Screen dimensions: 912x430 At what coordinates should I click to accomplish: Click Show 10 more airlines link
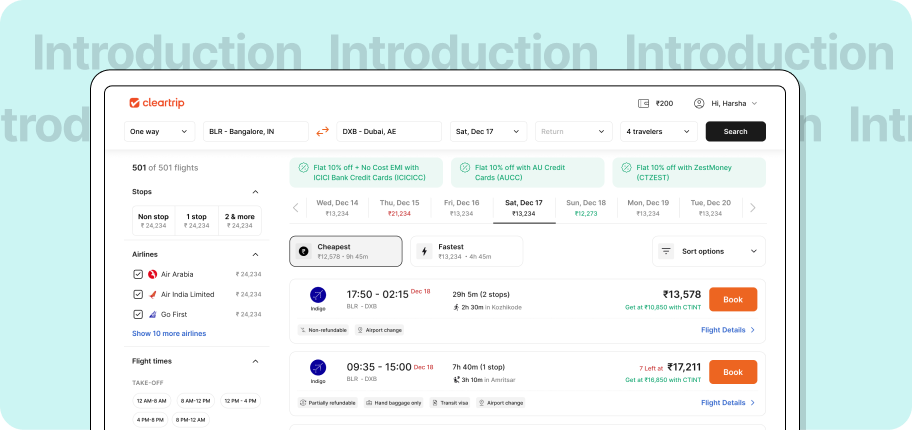click(169, 333)
